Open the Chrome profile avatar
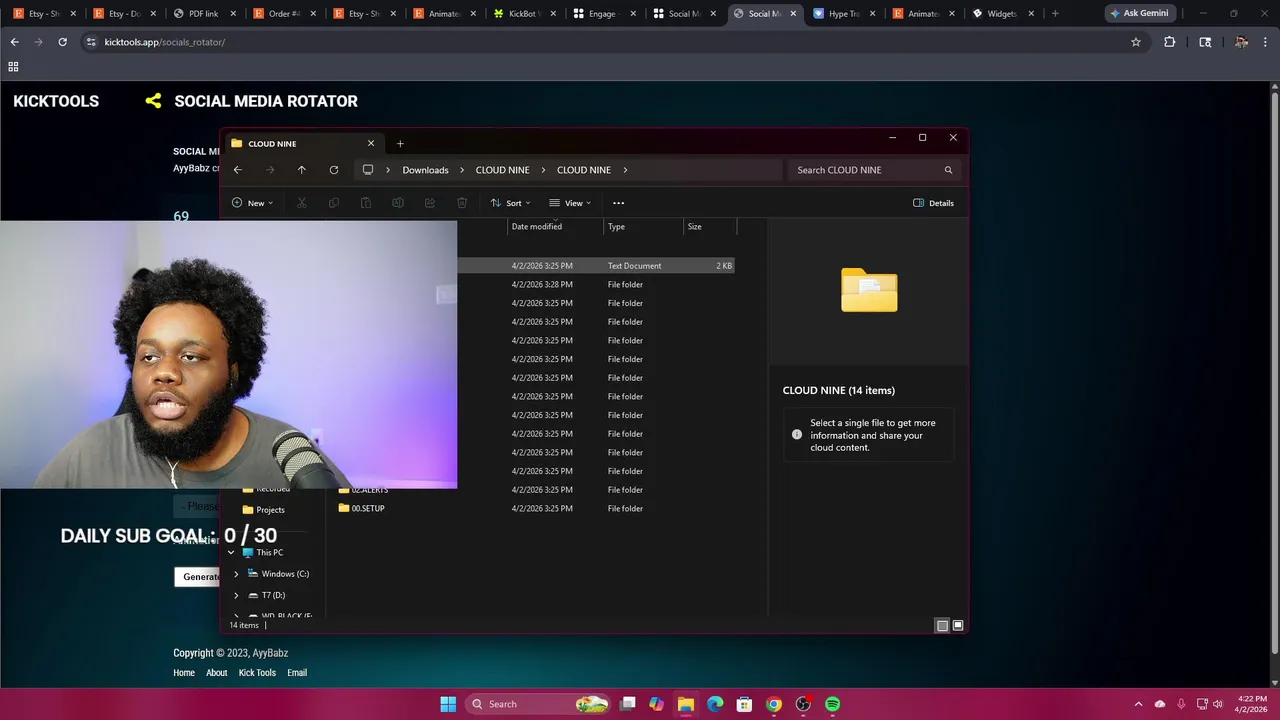The image size is (1280, 720). (x=1241, y=42)
